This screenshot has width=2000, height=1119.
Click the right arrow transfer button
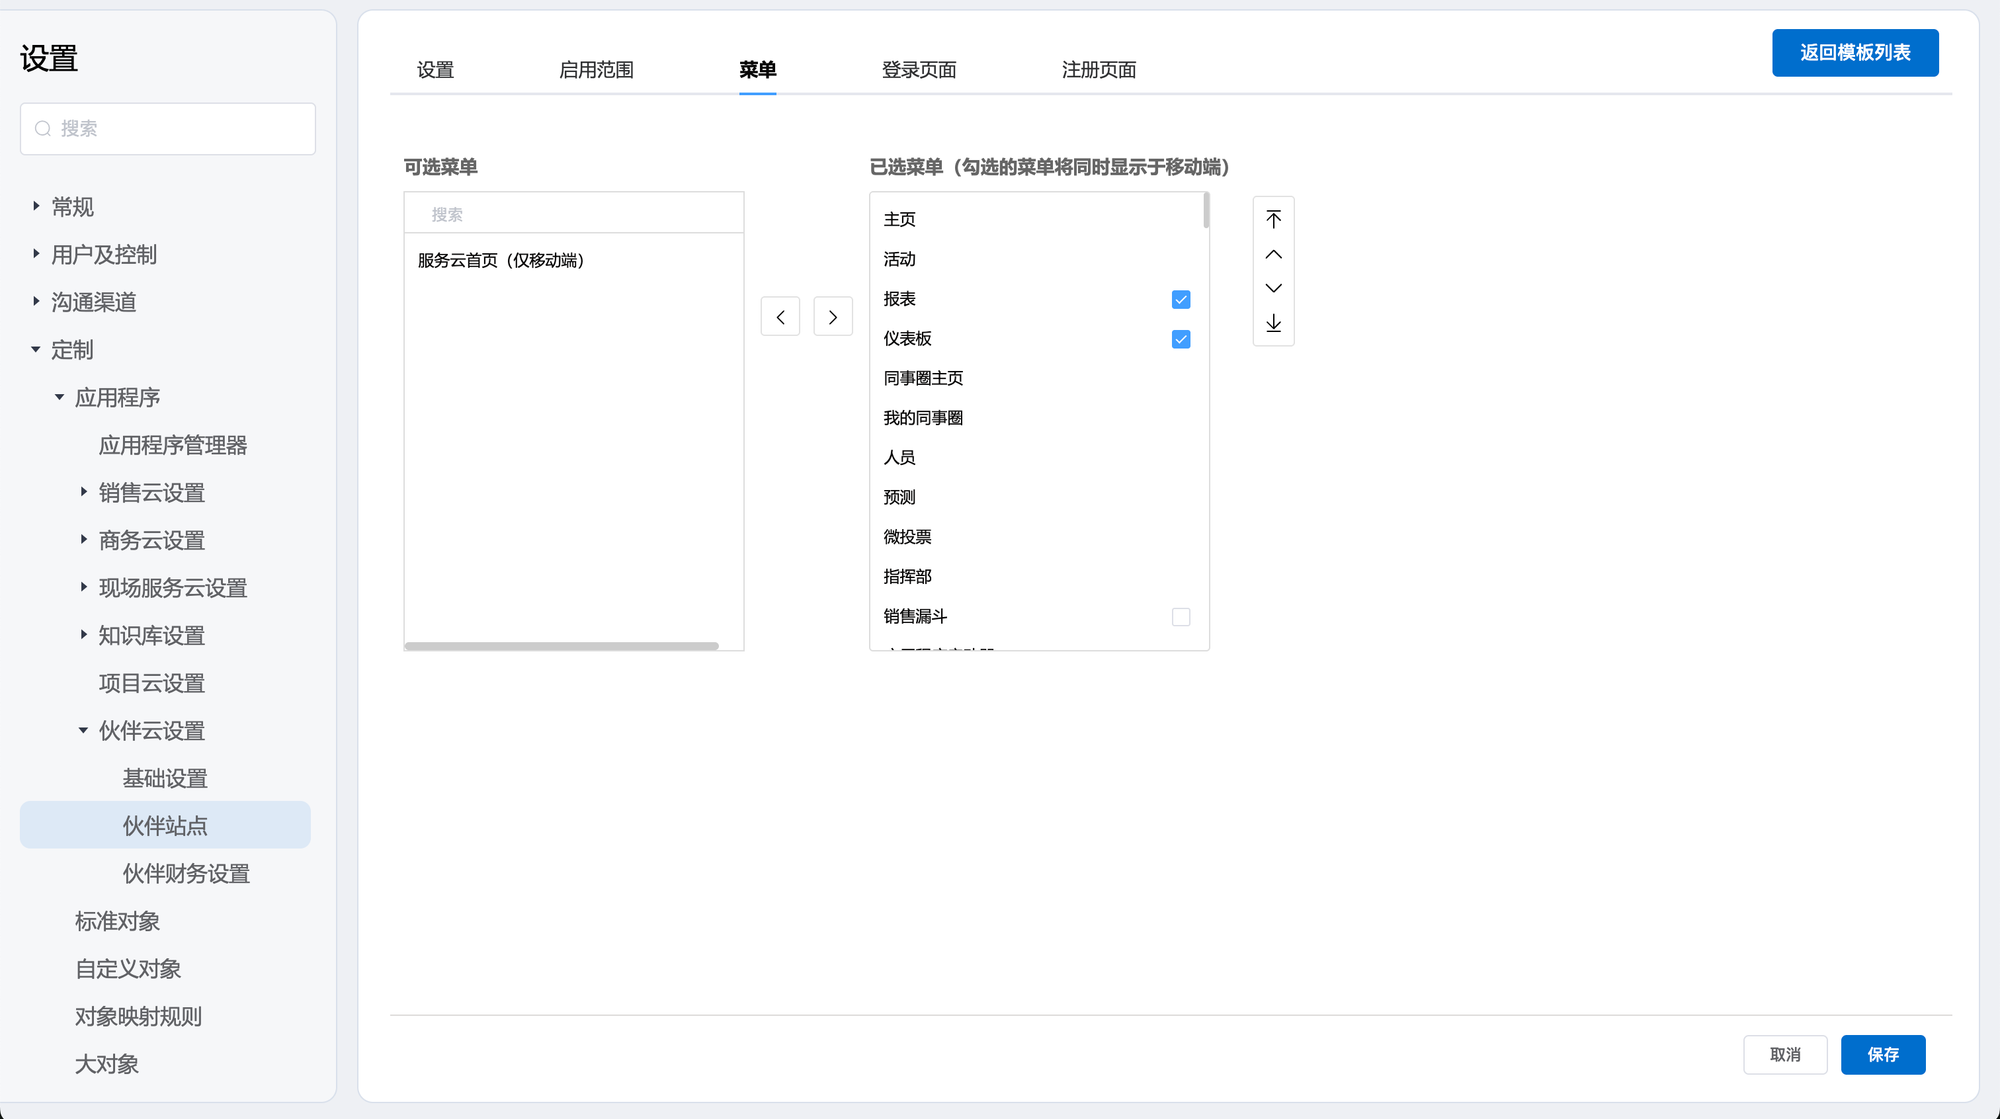833,317
